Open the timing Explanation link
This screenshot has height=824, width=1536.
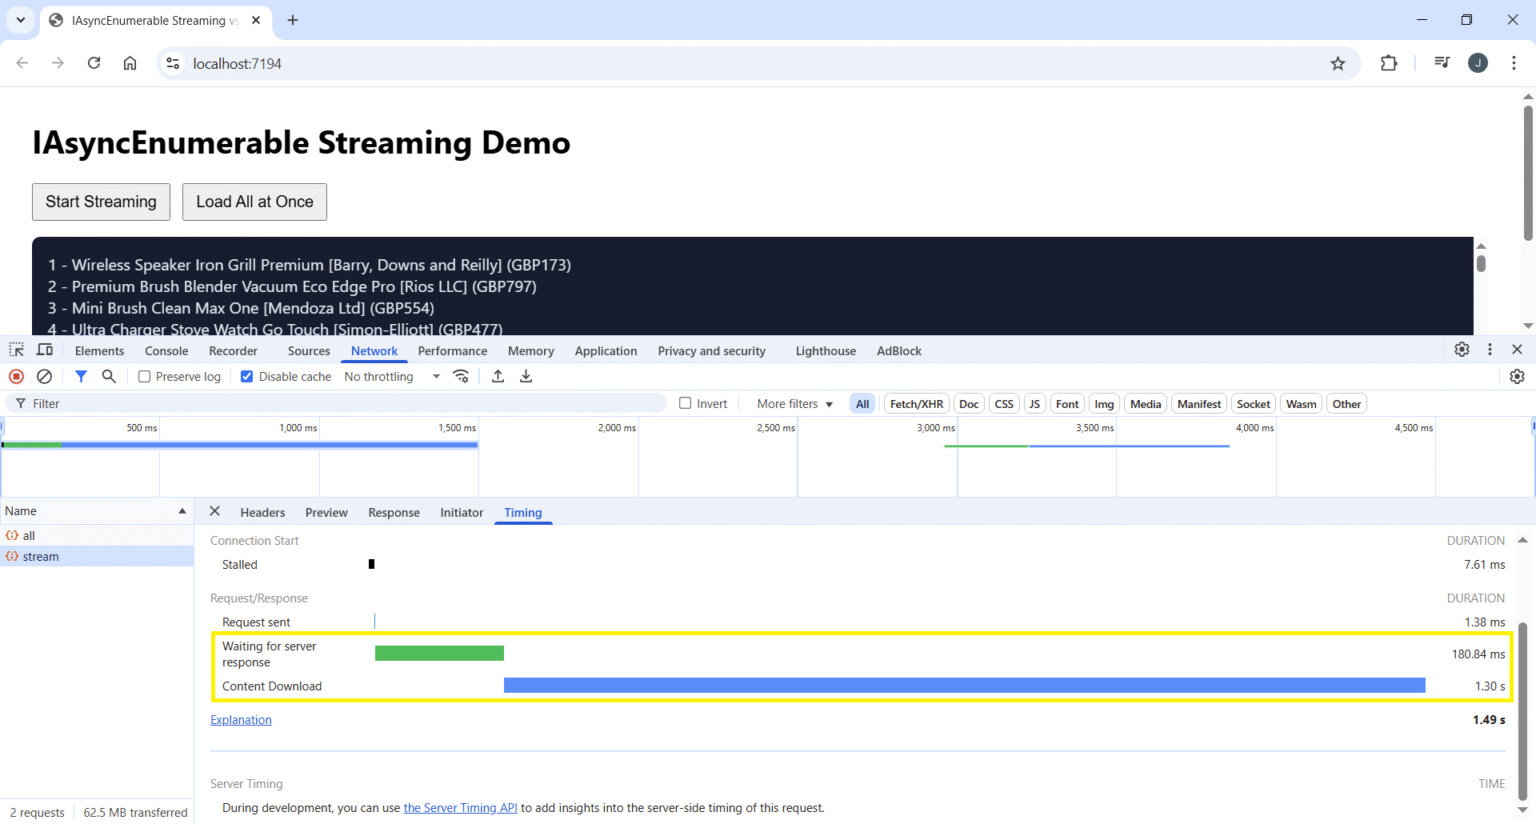pyautogui.click(x=241, y=719)
